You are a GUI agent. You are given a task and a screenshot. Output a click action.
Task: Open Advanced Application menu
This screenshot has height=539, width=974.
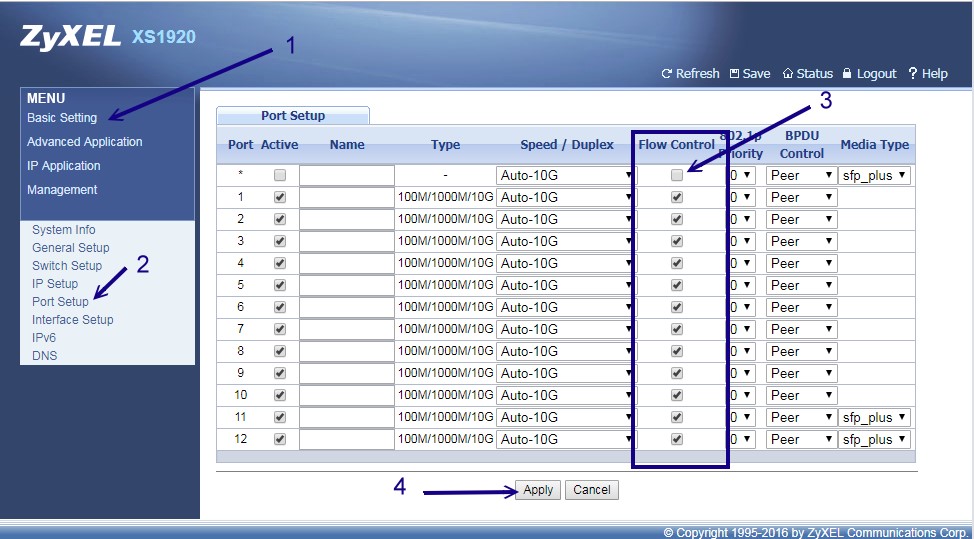click(x=85, y=142)
